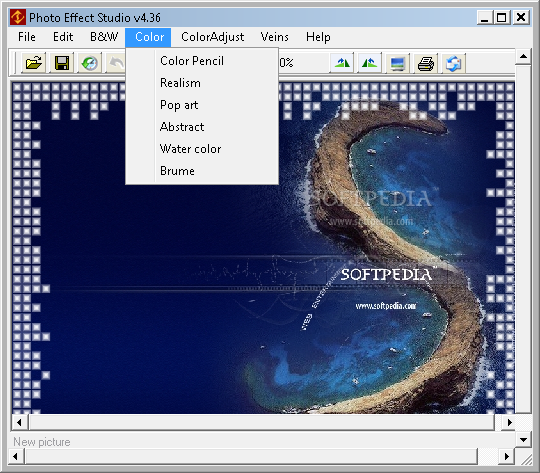Close the open Color menu
Image resolution: width=540 pixels, height=473 pixels.
(x=148, y=37)
